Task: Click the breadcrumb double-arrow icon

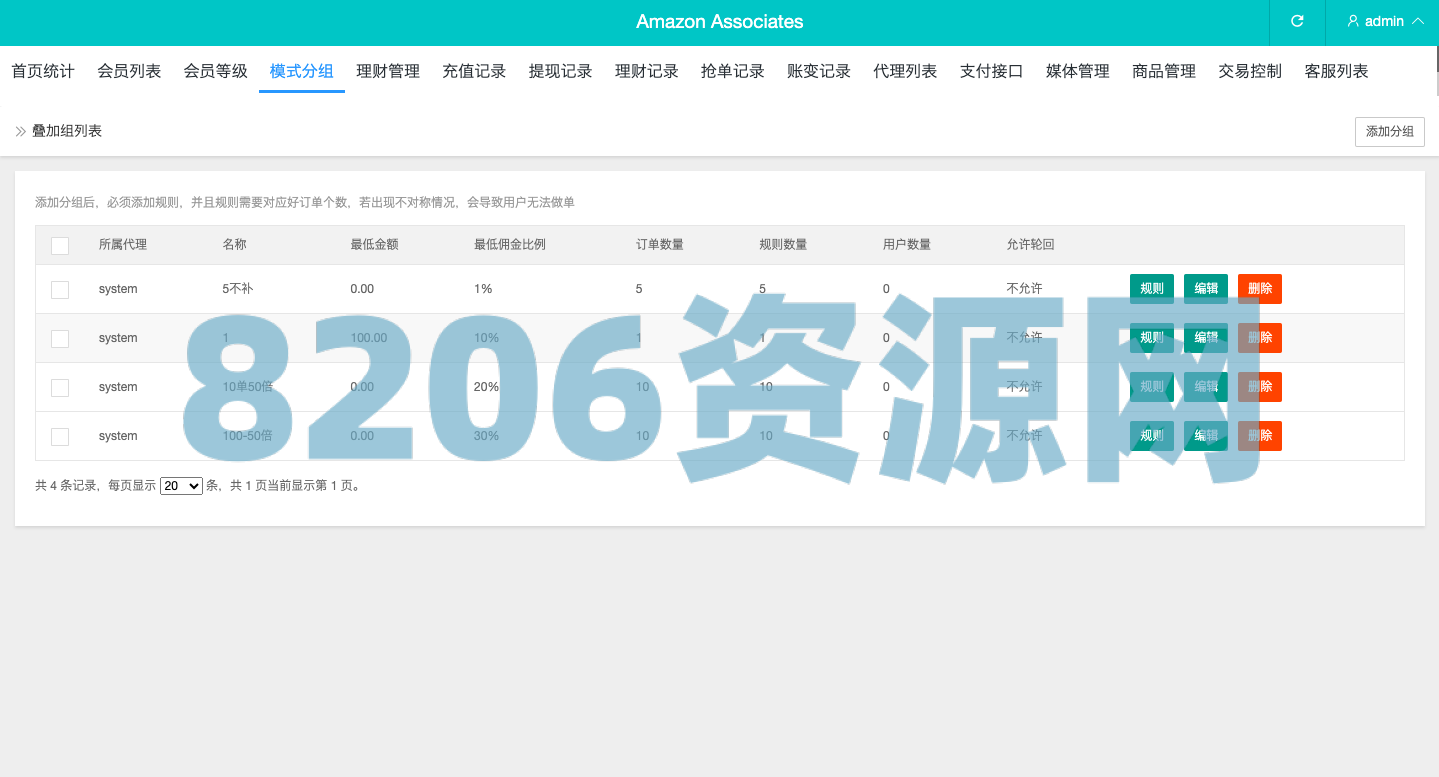Action: point(20,131)
